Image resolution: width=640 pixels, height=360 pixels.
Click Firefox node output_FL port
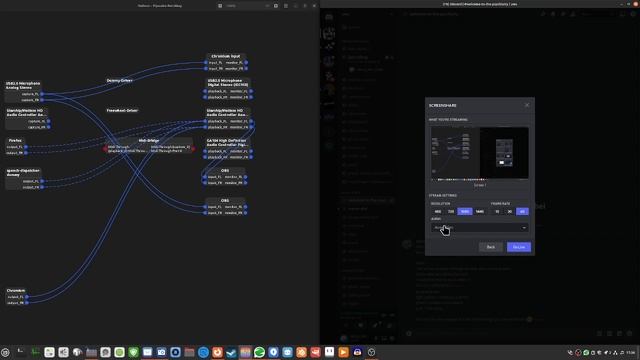(x=26, y=147)
